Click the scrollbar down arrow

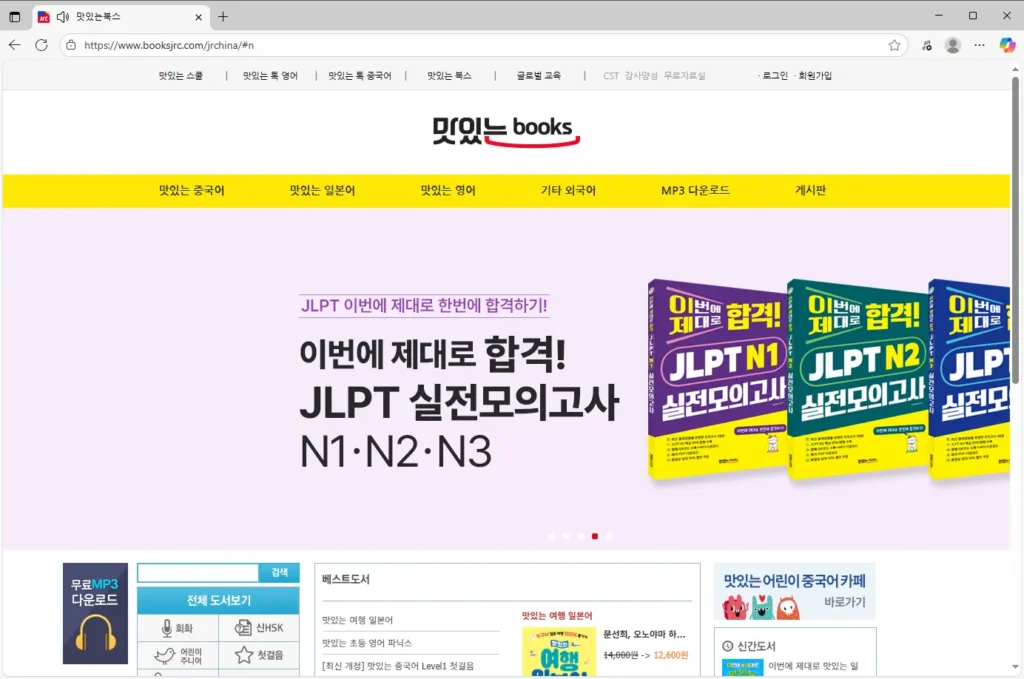(1015, 667)
